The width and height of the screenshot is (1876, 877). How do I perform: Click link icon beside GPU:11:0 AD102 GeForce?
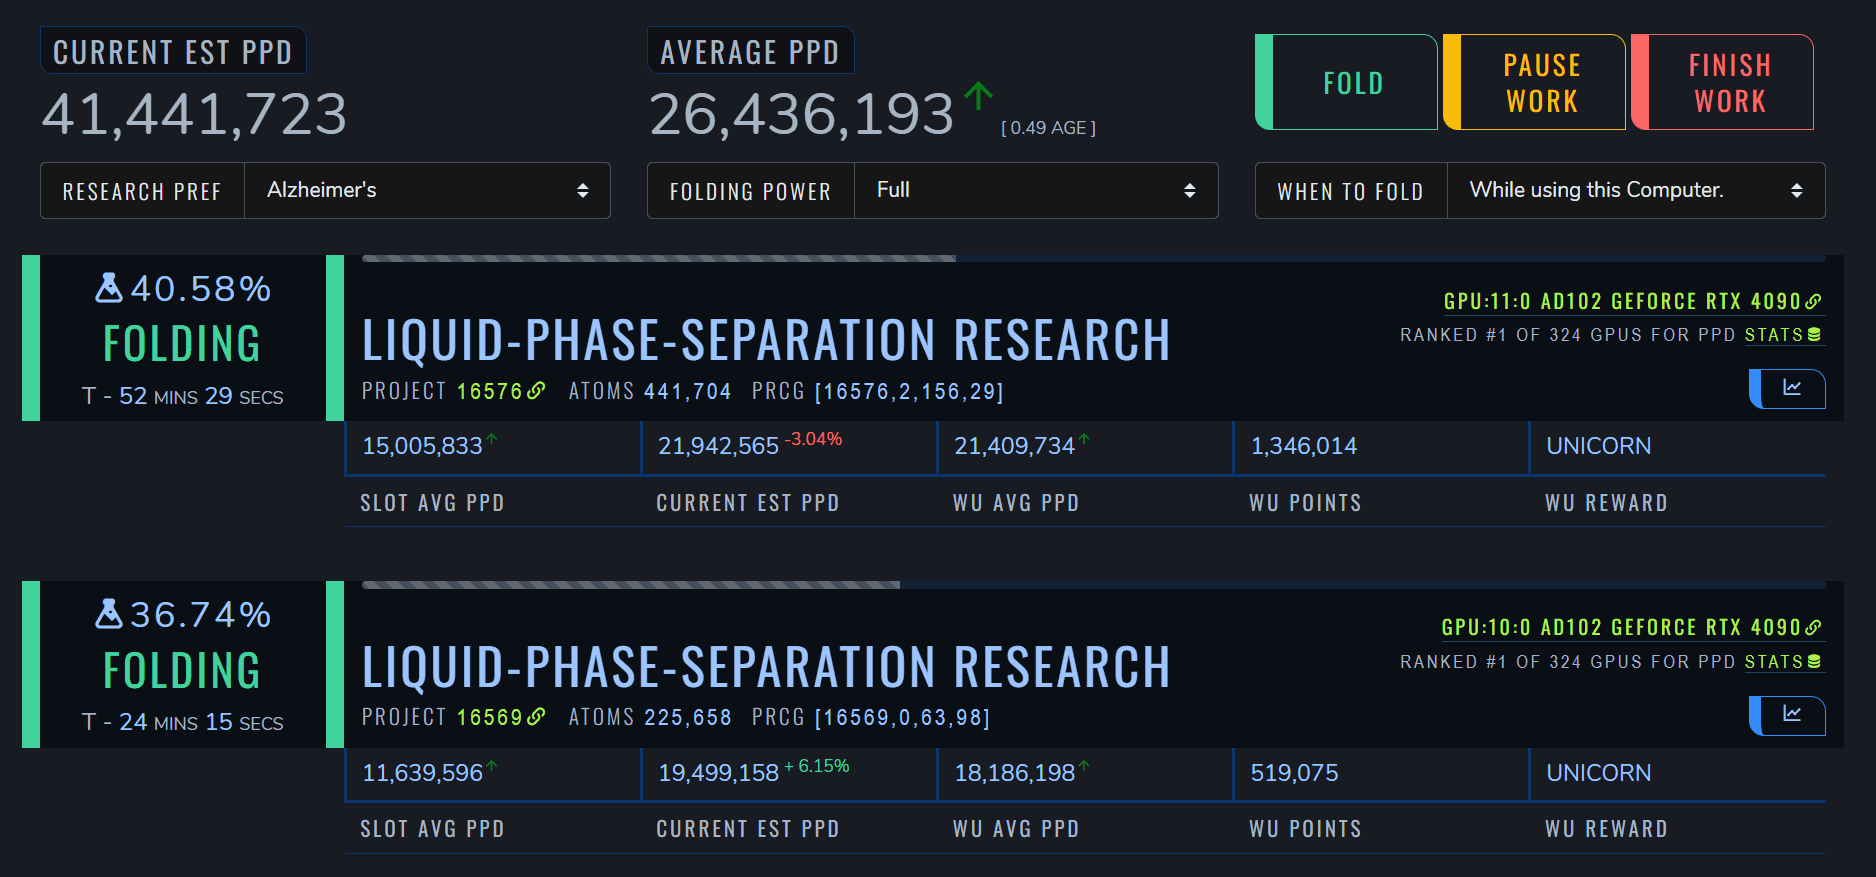1814,301
